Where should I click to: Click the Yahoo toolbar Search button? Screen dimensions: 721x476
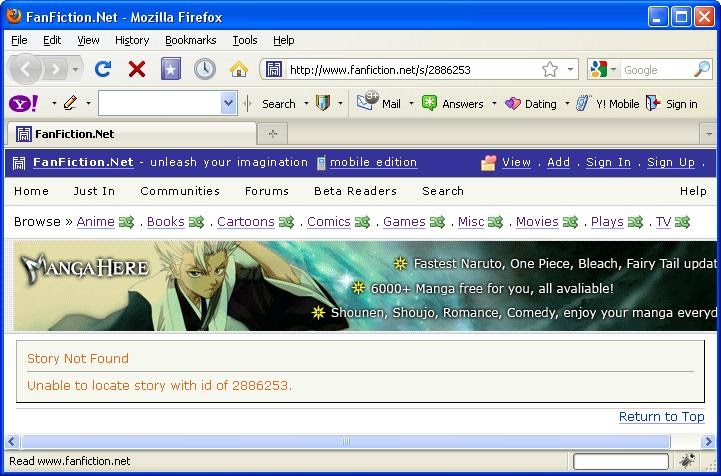tap(279, 104)
